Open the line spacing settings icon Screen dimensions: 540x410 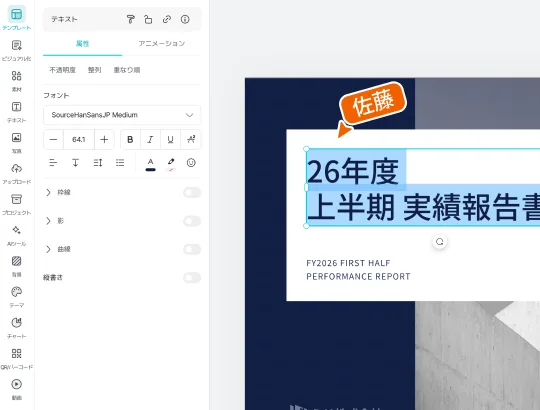point(98,162)
